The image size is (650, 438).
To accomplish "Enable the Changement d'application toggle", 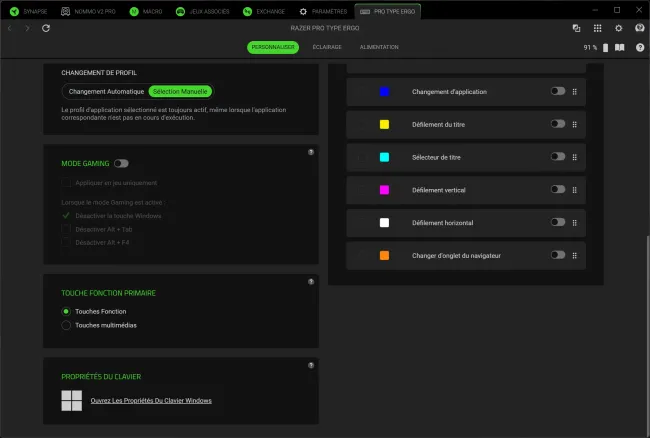I will click(x=558, y=91).
